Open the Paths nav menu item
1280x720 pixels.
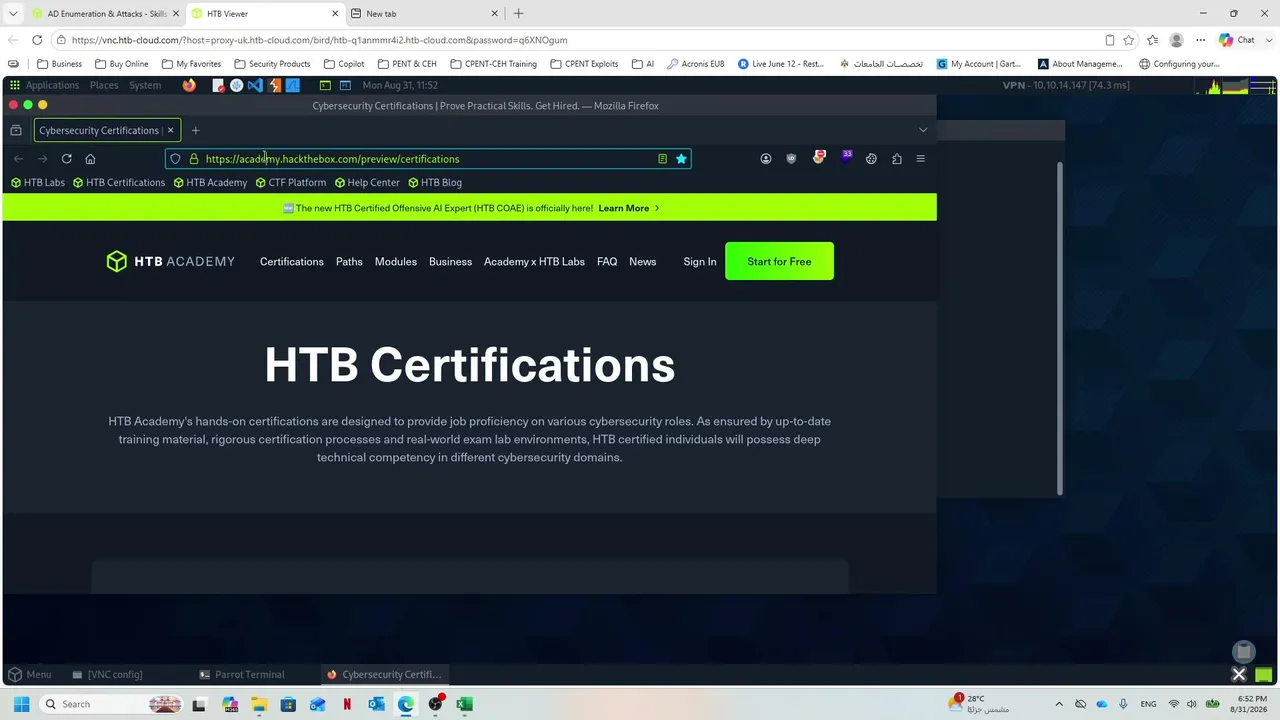click(x=349, y=262)
